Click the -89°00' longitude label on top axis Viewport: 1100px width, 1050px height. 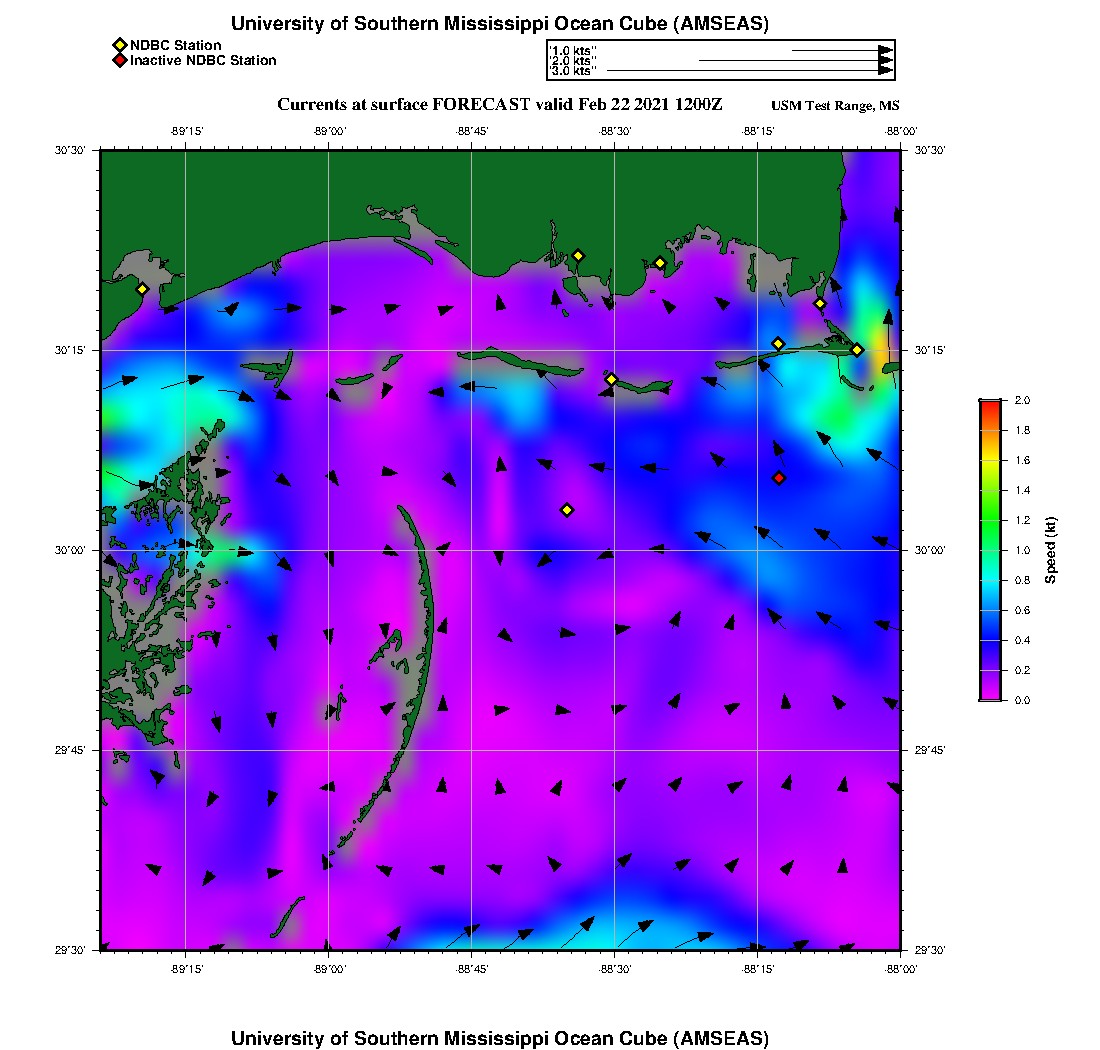point(329,130)
